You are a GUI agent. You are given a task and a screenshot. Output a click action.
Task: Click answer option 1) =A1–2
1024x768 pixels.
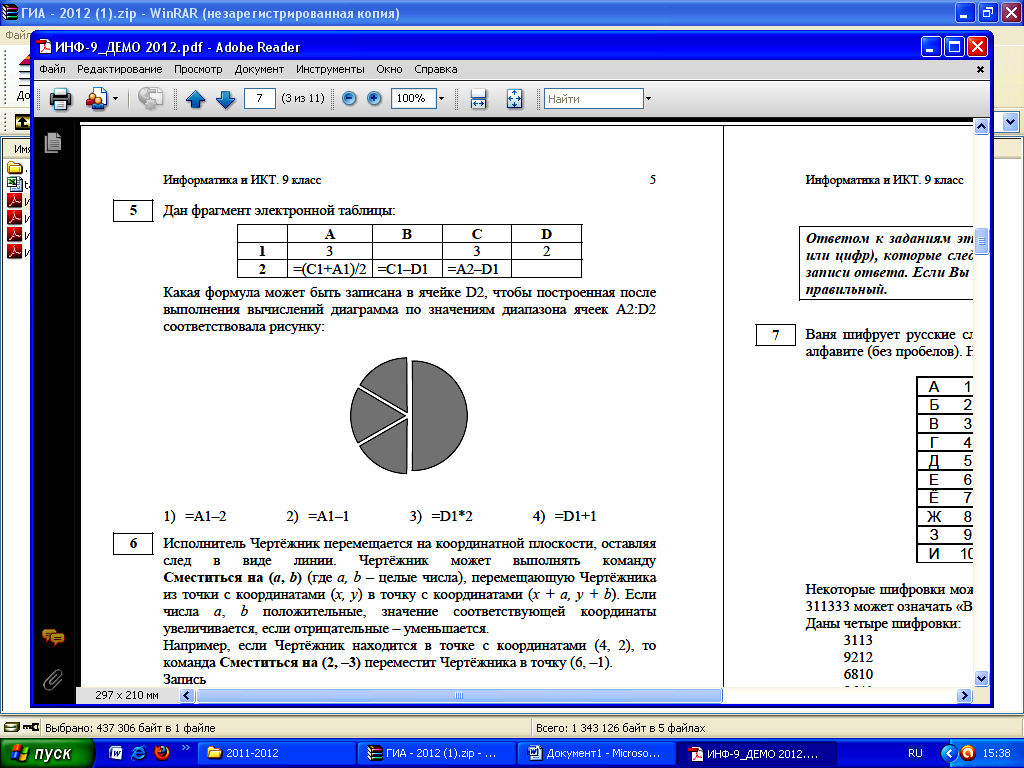pos(195,516)
